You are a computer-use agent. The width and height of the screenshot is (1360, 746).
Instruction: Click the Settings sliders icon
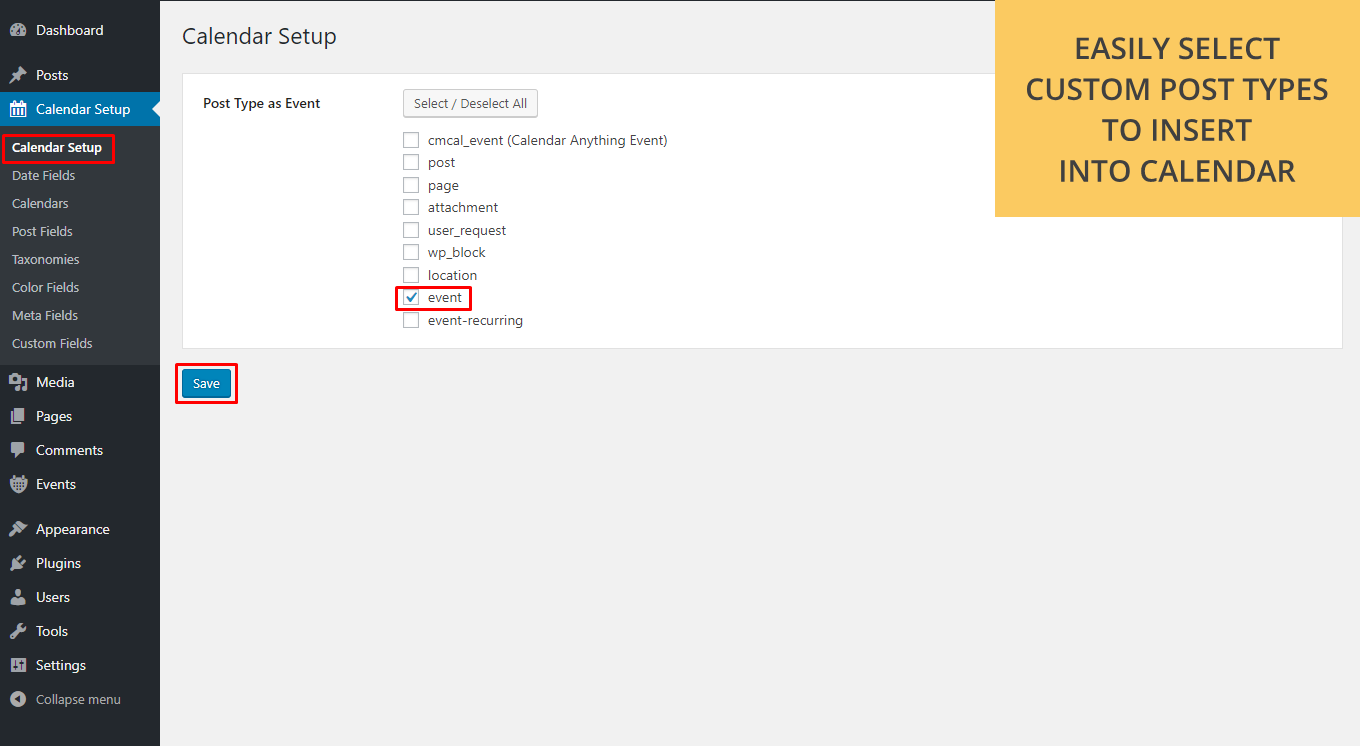point(18,665)
